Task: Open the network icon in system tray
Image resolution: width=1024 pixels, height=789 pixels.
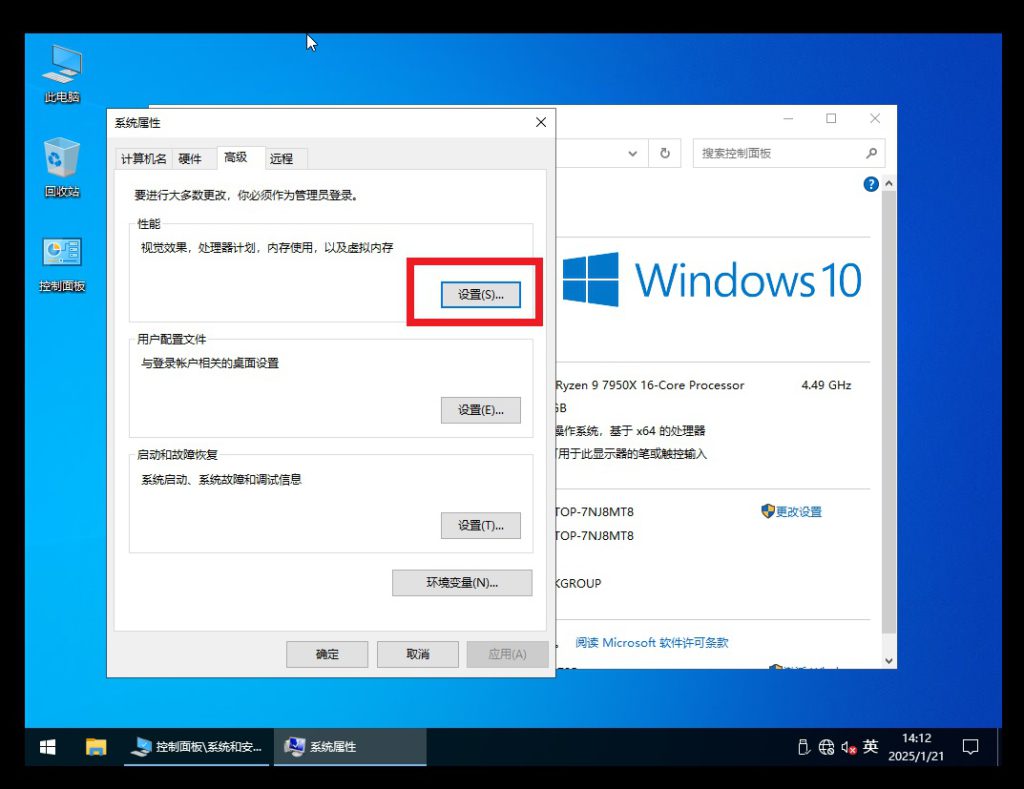Action: (826, 747)
